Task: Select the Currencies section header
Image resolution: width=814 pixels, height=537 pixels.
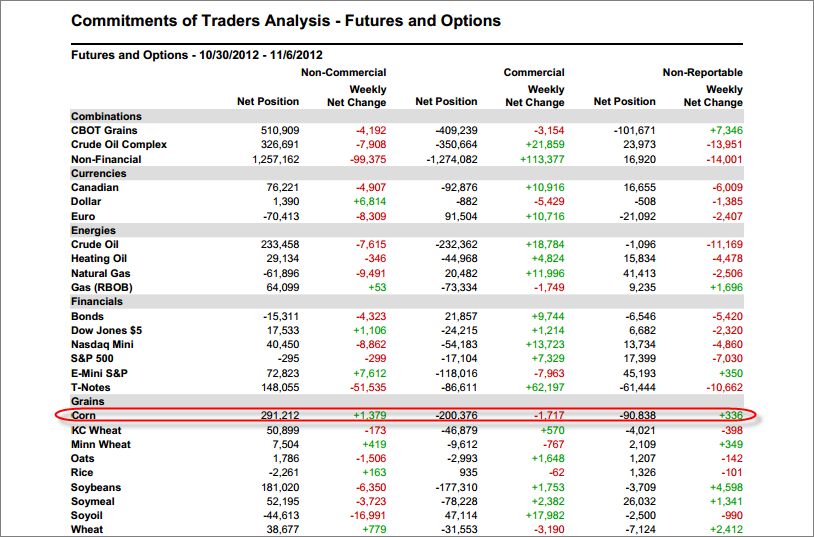Action: point(98,173)
